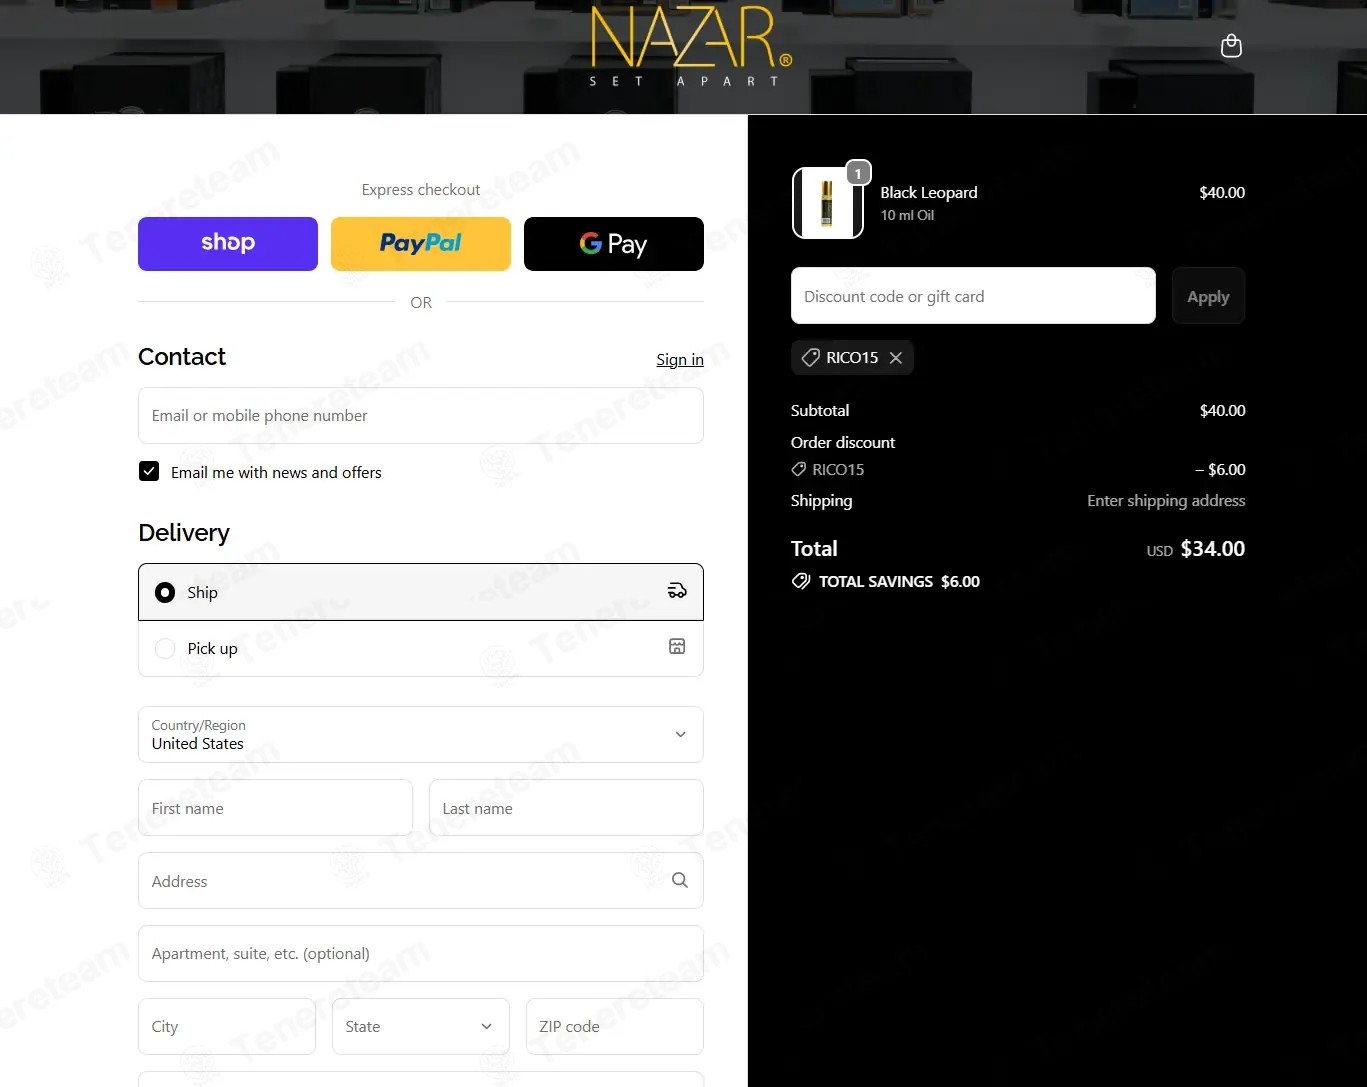Image resolution: width=1367 pixels, height=1087 pixels.
Task: Remove the RICO15 discount code tag
Action: [x=896, y=358]
